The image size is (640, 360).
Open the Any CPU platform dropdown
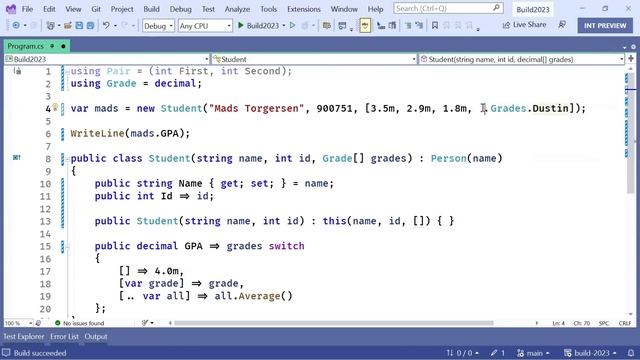point(205,26)
